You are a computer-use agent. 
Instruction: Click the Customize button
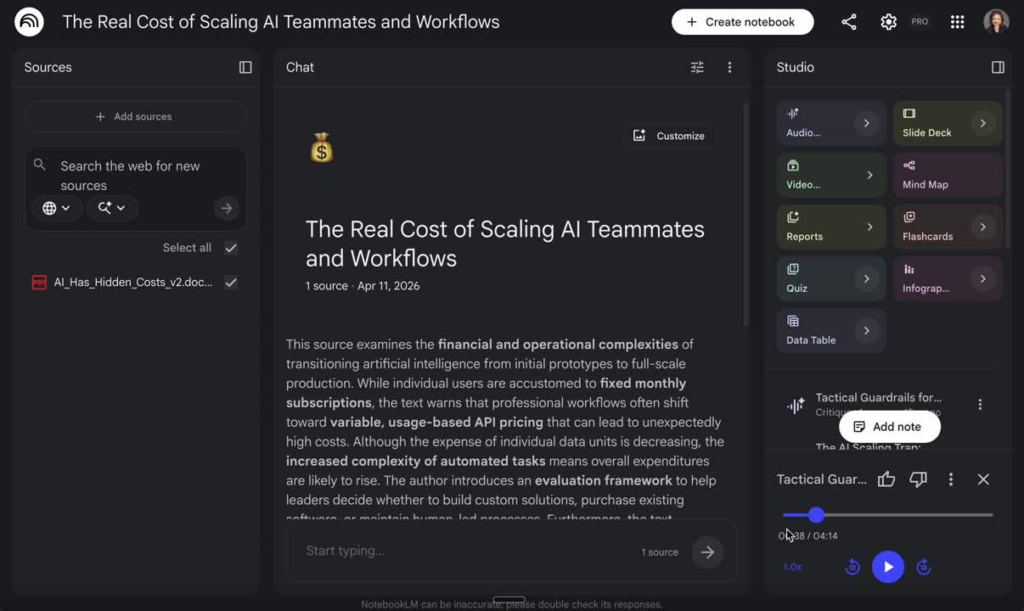coord(669,136)
